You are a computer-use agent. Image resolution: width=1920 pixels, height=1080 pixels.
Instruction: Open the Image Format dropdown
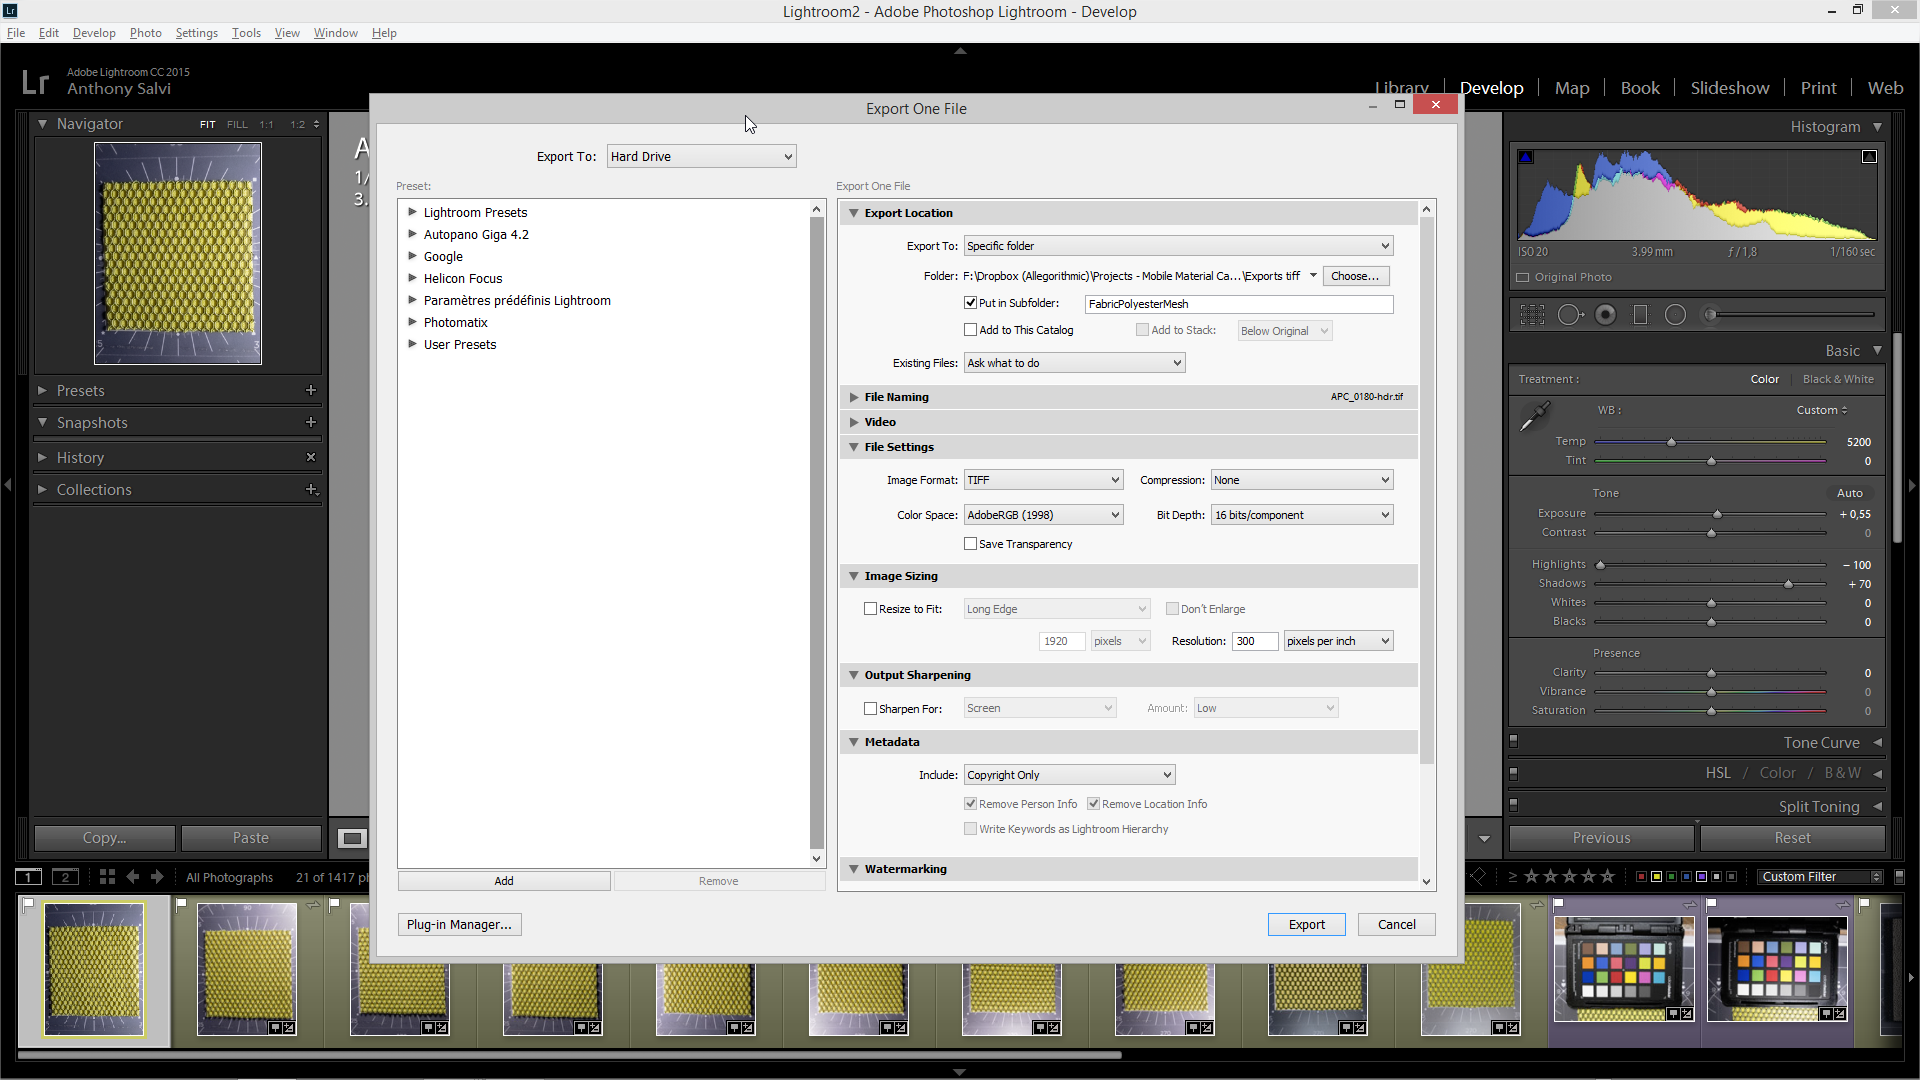1043,480
